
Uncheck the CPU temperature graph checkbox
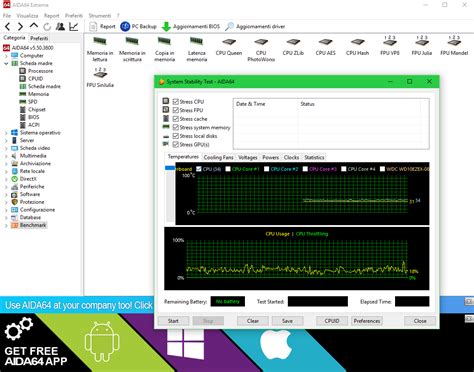click(x=199, y=169)
